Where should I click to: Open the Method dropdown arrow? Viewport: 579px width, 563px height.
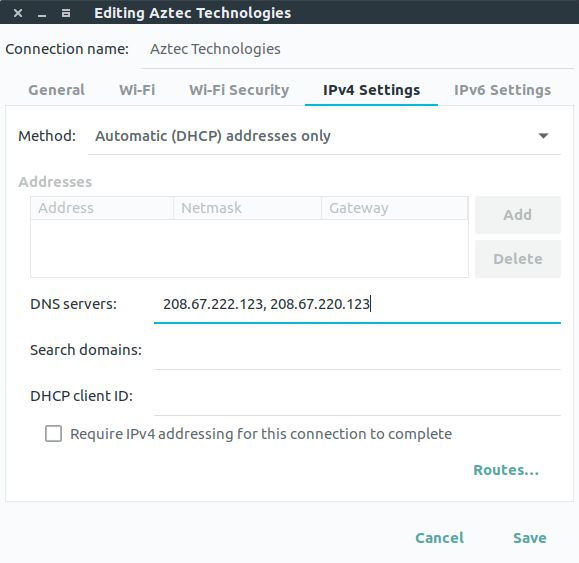click(543, 136)
